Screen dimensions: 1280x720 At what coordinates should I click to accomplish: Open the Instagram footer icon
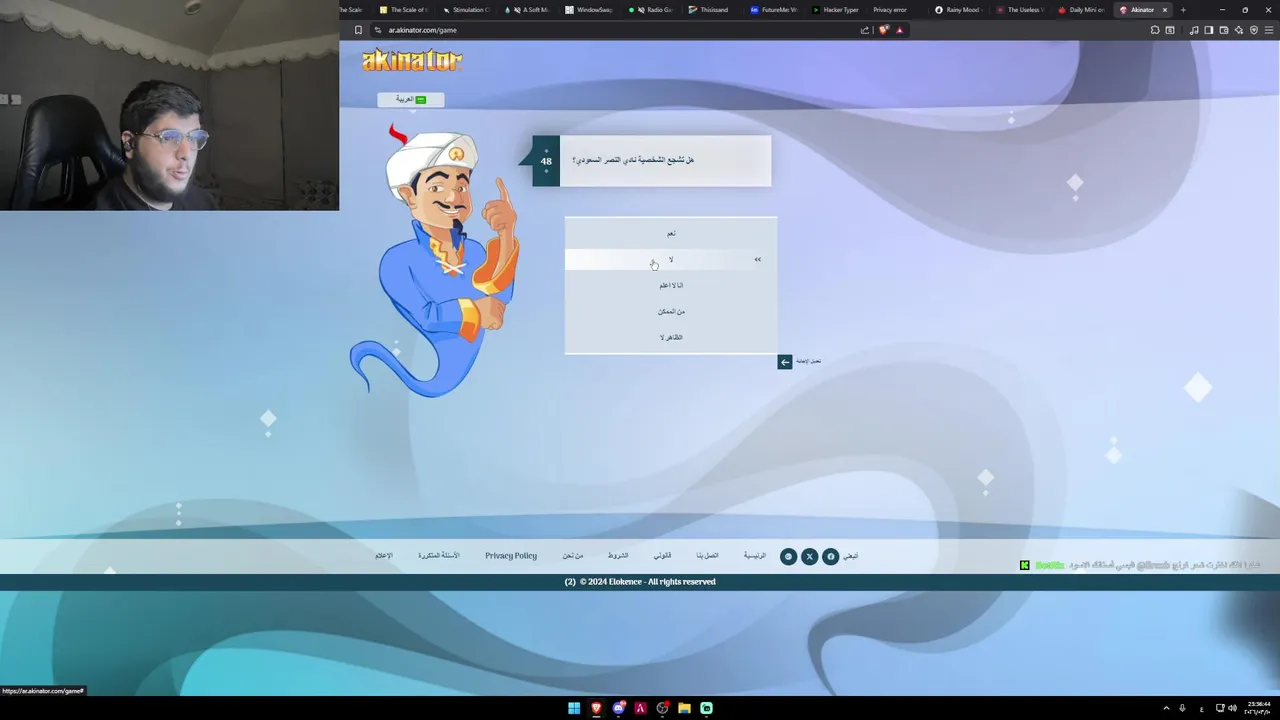pyautogui.click(x=788, y=556)
